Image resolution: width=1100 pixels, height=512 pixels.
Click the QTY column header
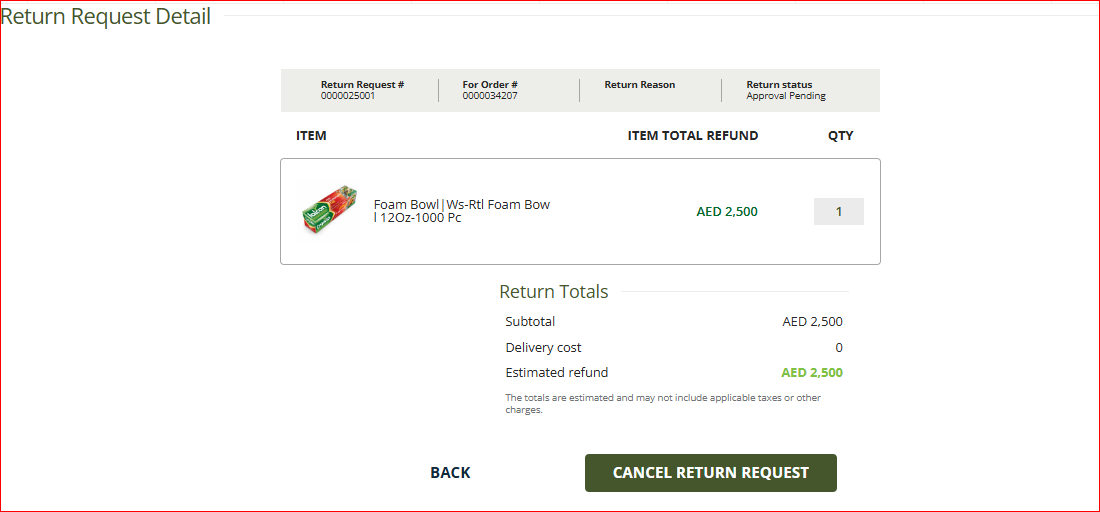coord(840,136)
